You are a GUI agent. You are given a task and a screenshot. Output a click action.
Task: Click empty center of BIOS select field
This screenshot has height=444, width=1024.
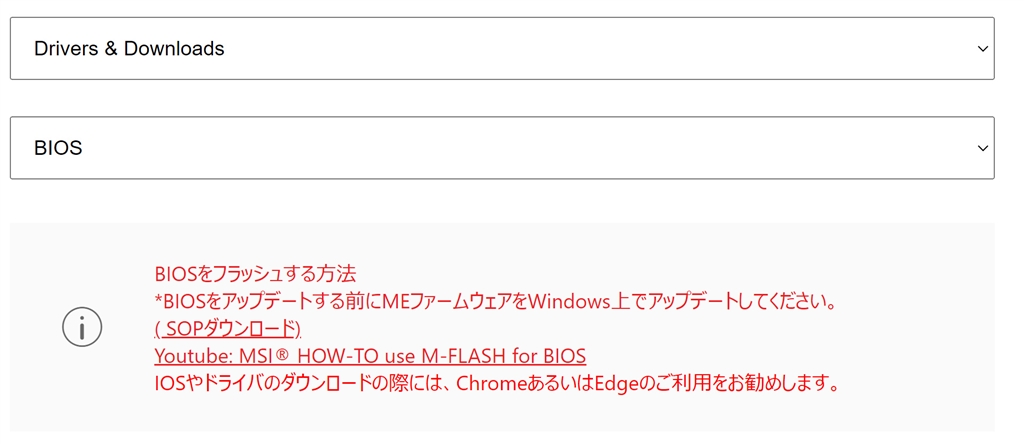coord(500,148)
